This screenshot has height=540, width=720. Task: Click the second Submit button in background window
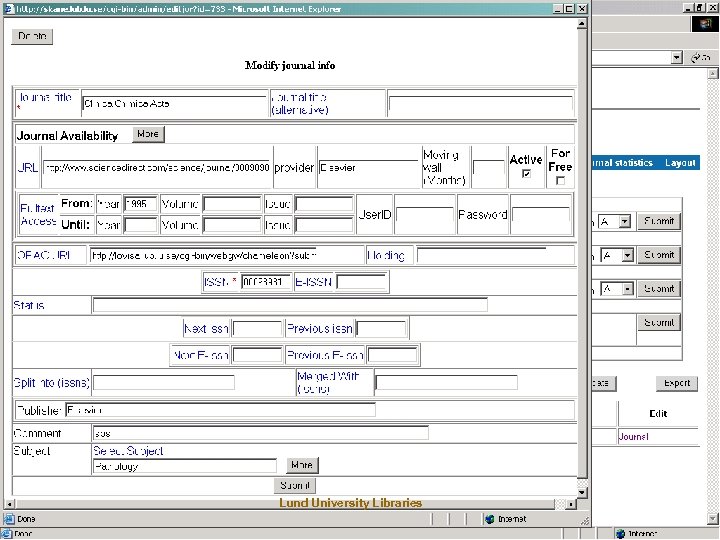point(659,255)
